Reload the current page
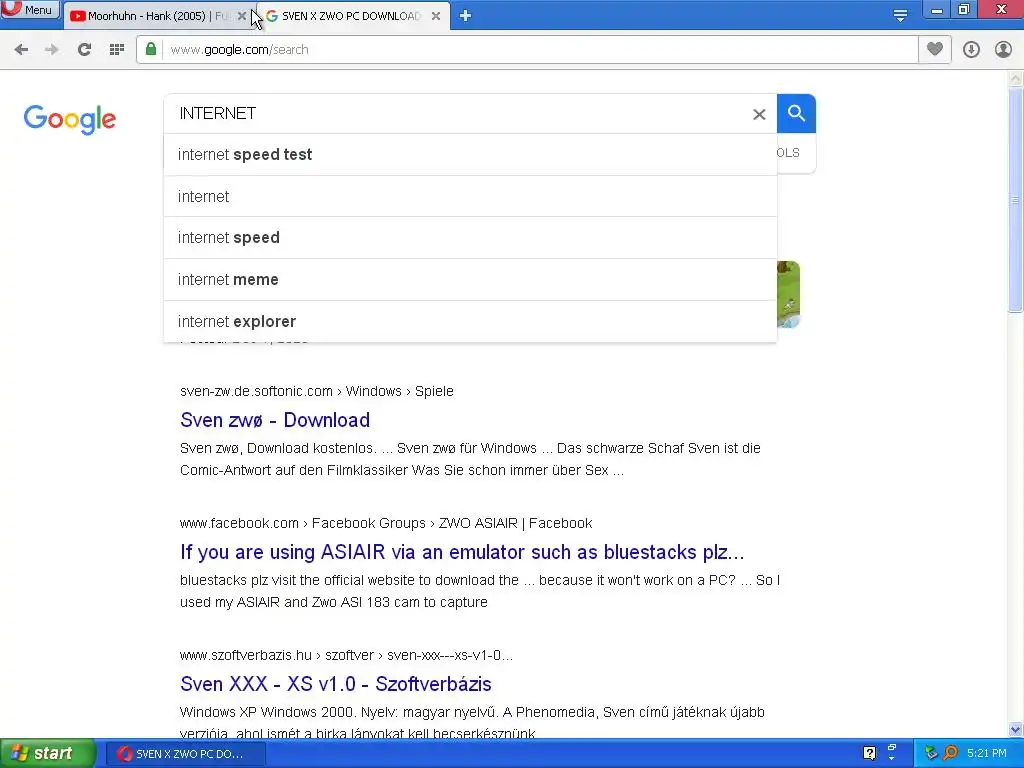Viewport: 1024px width, 768px height. click(x=84, y=50)
